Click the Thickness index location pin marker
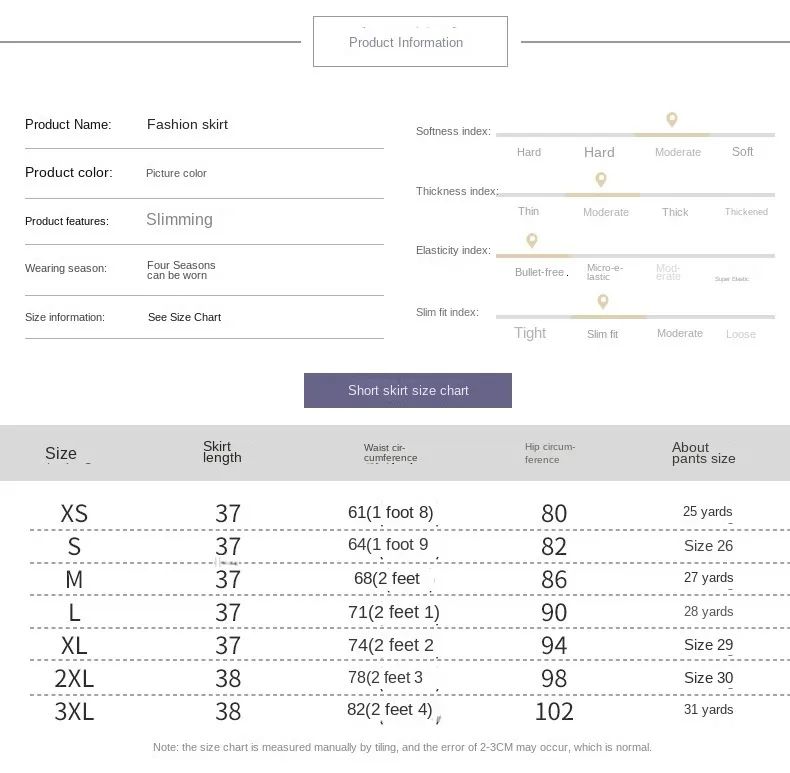The image size is (790, 773). coord(601,180)
